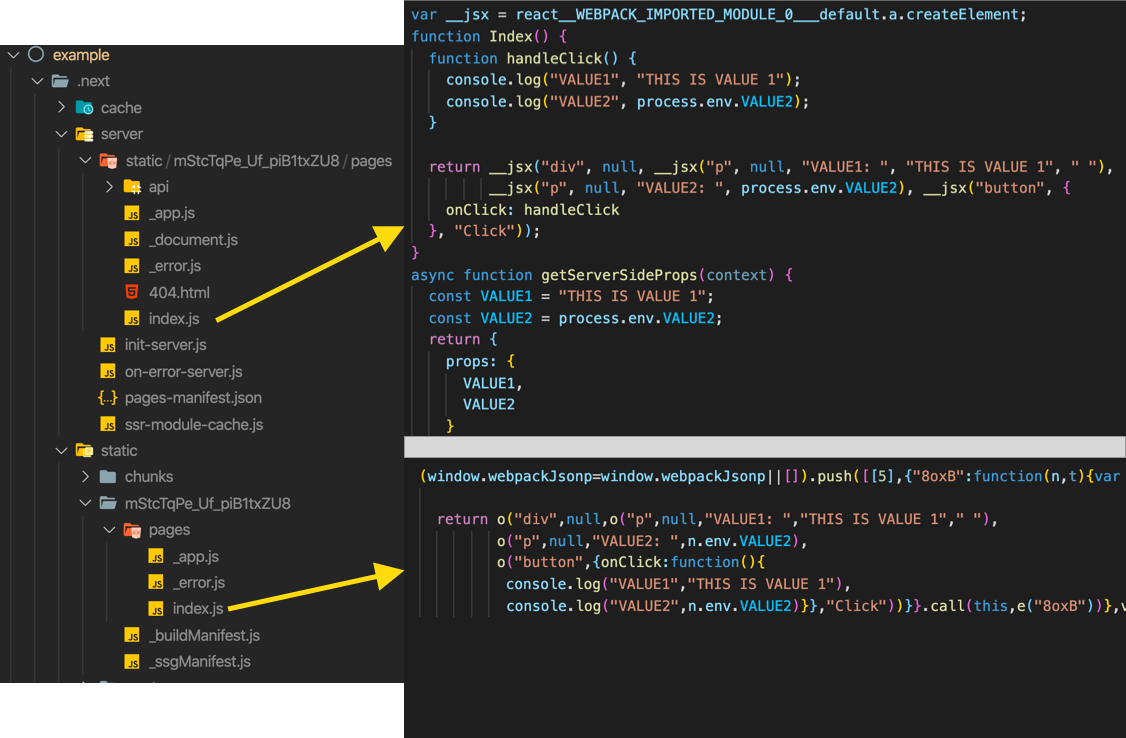Select the chunks folder label
Viewport: 1126px width, 738px height.
[x=149, y=477]
